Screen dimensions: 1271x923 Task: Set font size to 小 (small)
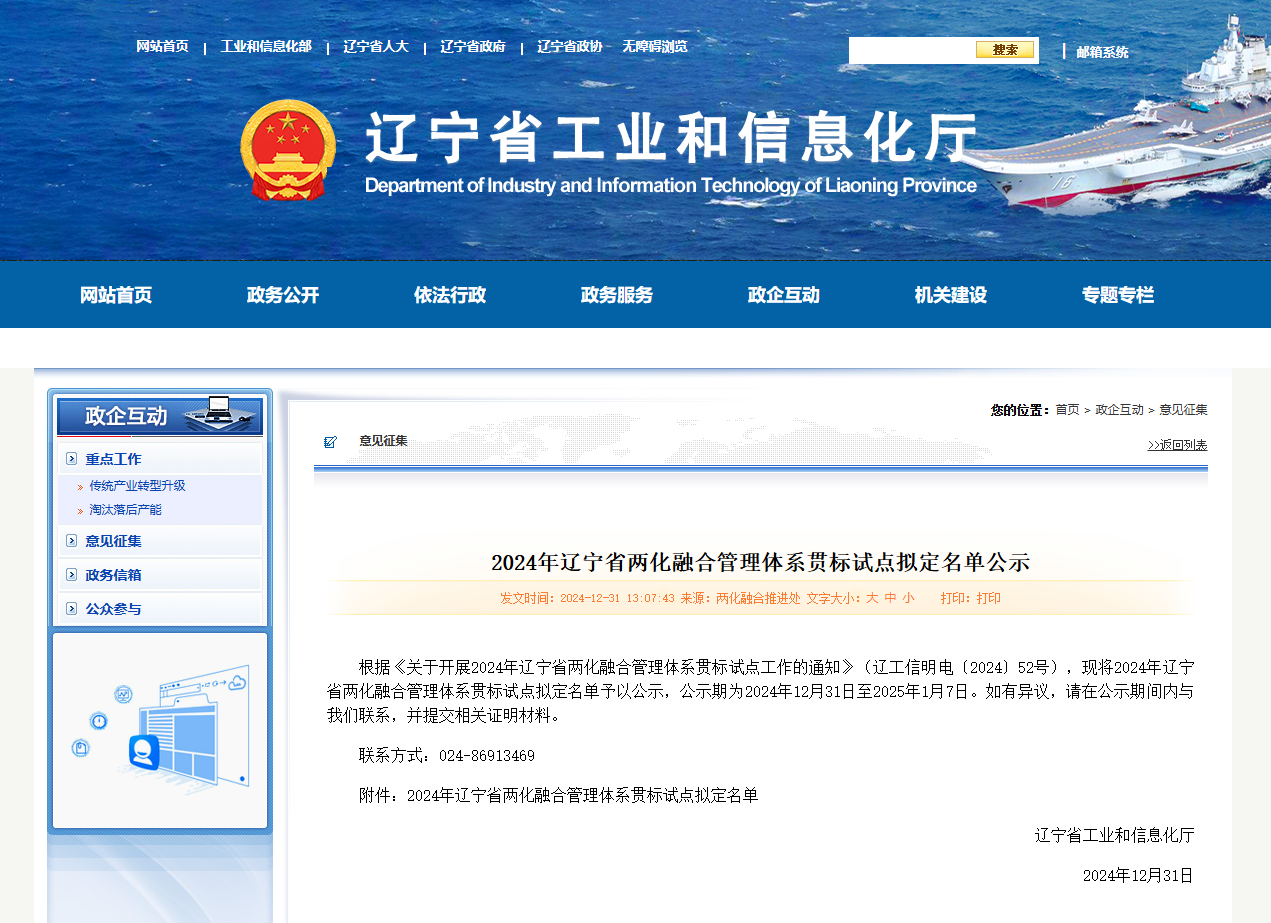coord(908,598)
